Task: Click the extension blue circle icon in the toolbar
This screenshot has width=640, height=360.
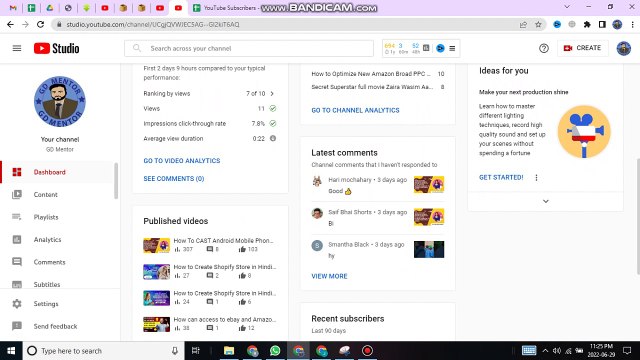Action: pyautogui.click(x=440, y=48)
